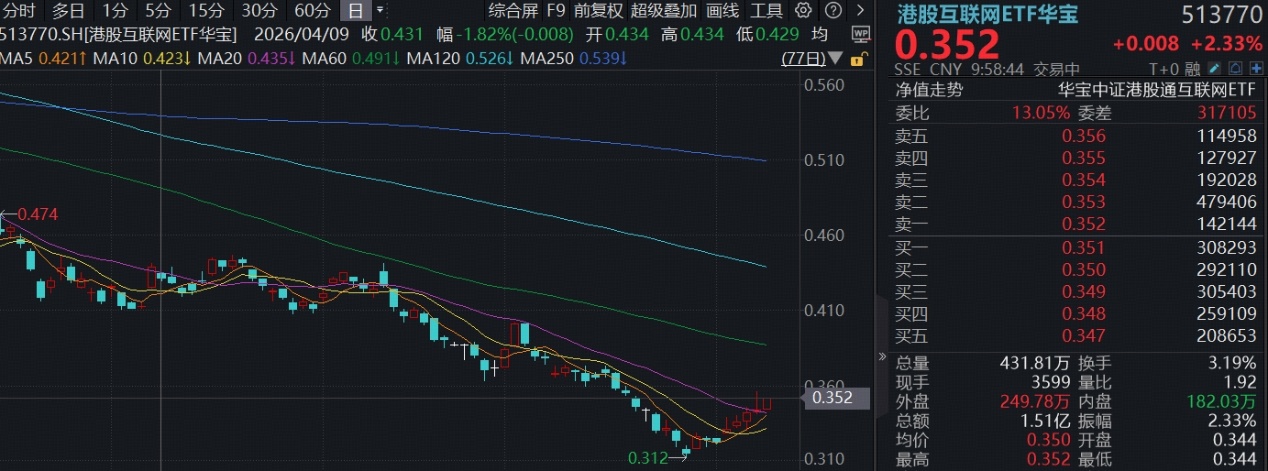Image resolution: width=1268 pixels, height=471 pixels.
Task: Click the 外盘 value 249.78万
Action: tap(1037, 401)
